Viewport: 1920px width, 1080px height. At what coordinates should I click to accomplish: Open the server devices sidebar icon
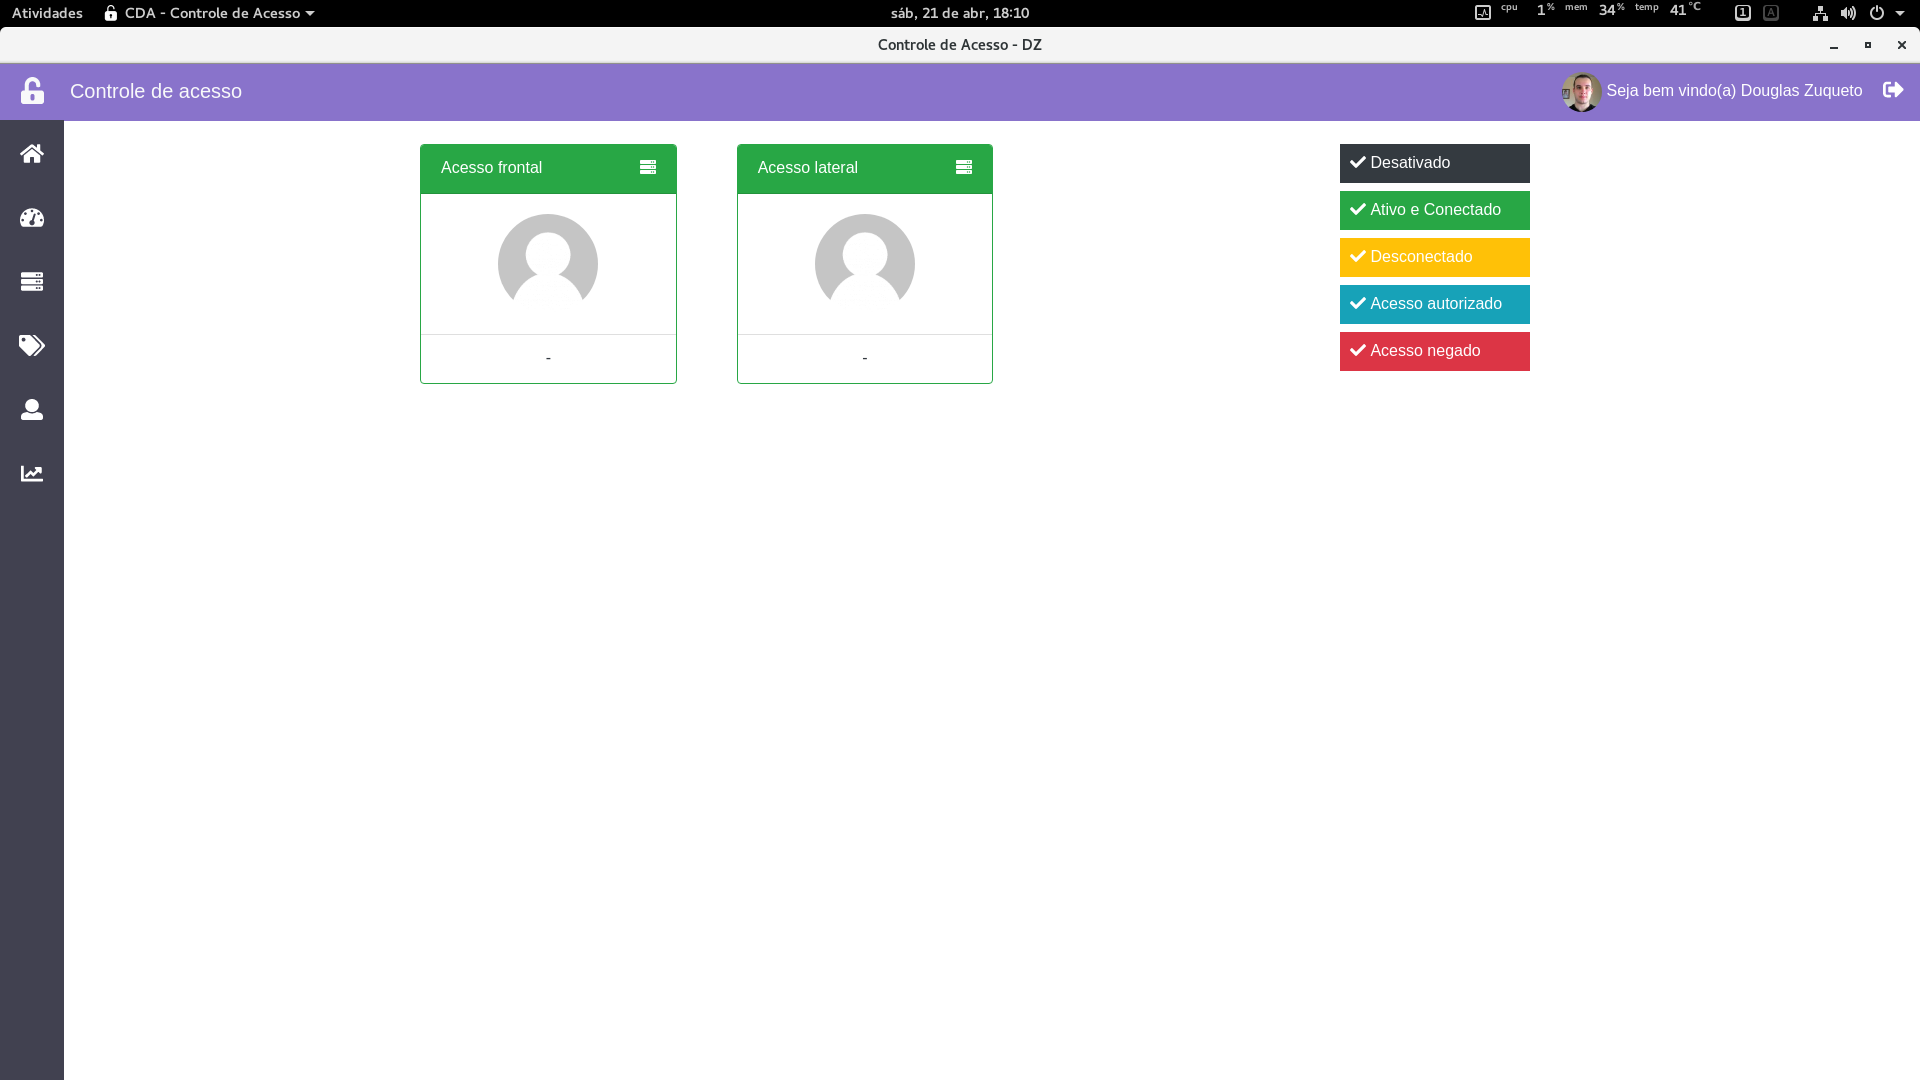tap(32, 282)
